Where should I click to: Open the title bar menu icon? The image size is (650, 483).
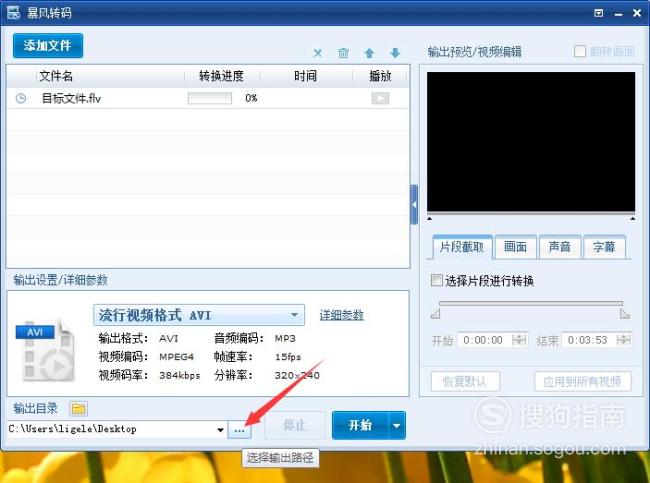point(599,13)
